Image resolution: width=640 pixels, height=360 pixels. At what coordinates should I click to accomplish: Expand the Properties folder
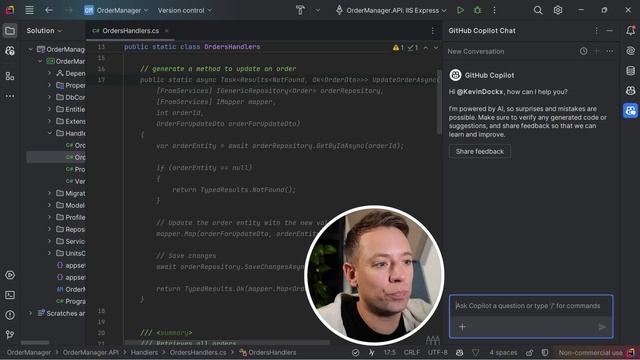click(x=49, y=85)
